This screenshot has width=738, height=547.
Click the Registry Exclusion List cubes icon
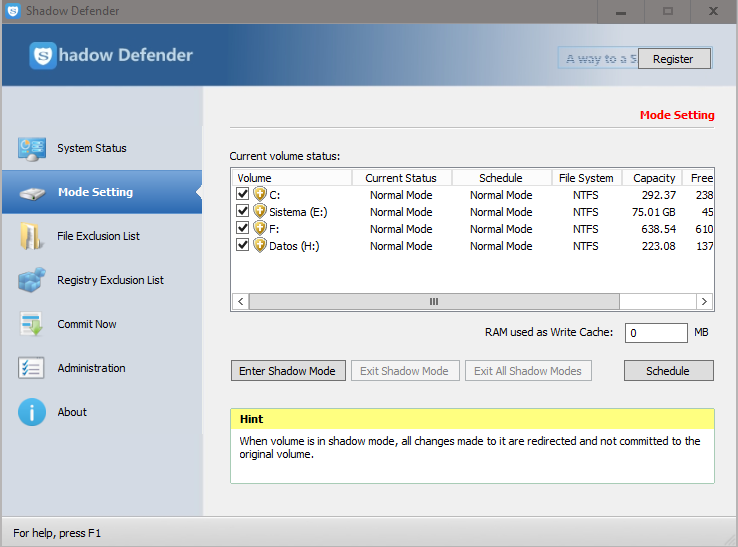click(31, 281)
